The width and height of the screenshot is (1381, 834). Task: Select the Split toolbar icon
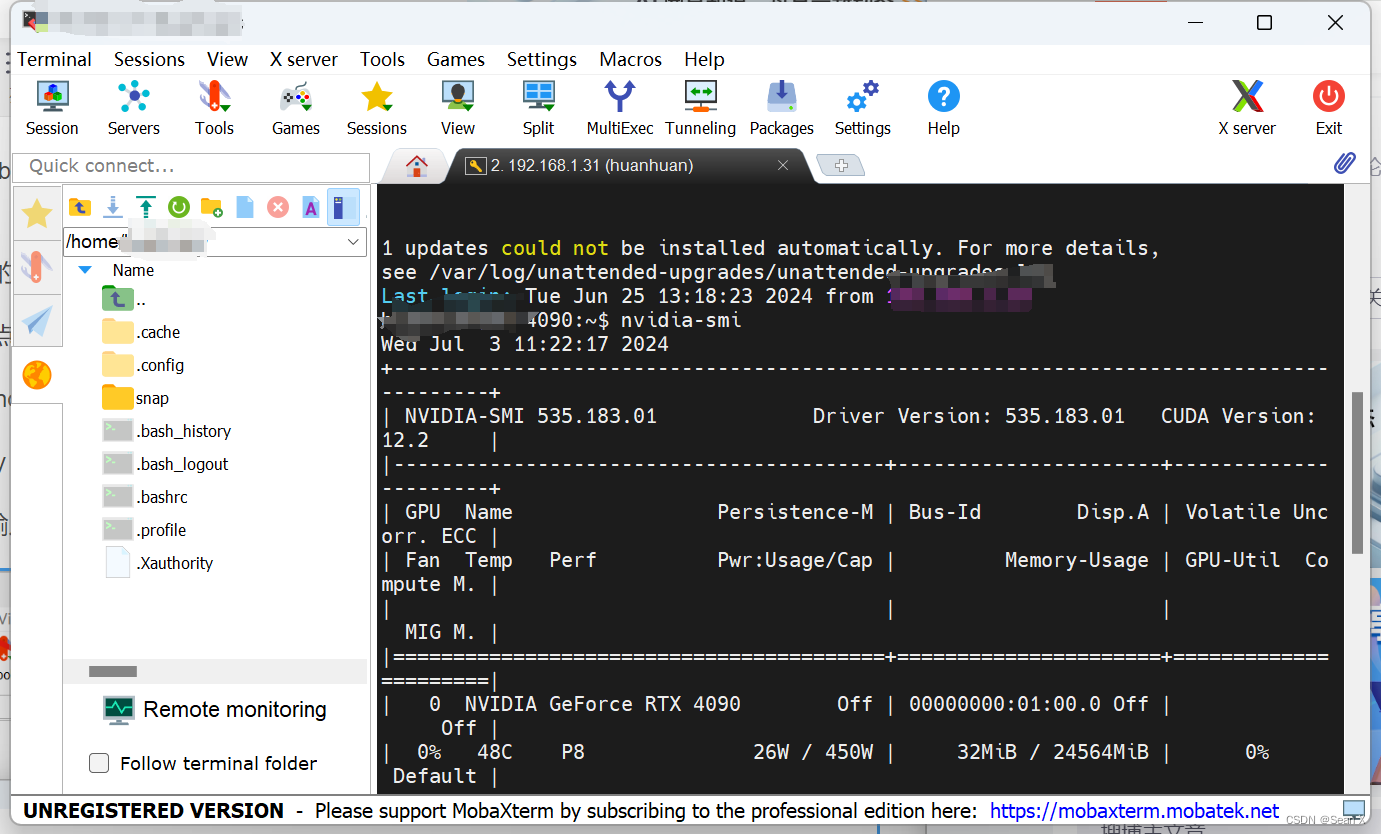[538, 108]
